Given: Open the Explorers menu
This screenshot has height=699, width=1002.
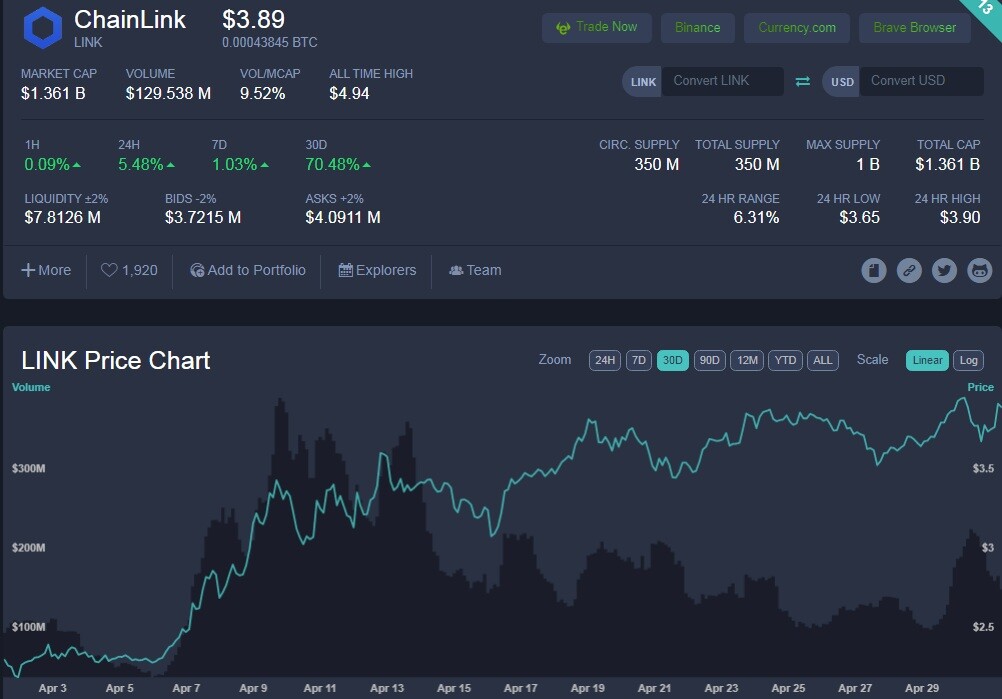Looking at the screenshot, I should coord(377,270).
